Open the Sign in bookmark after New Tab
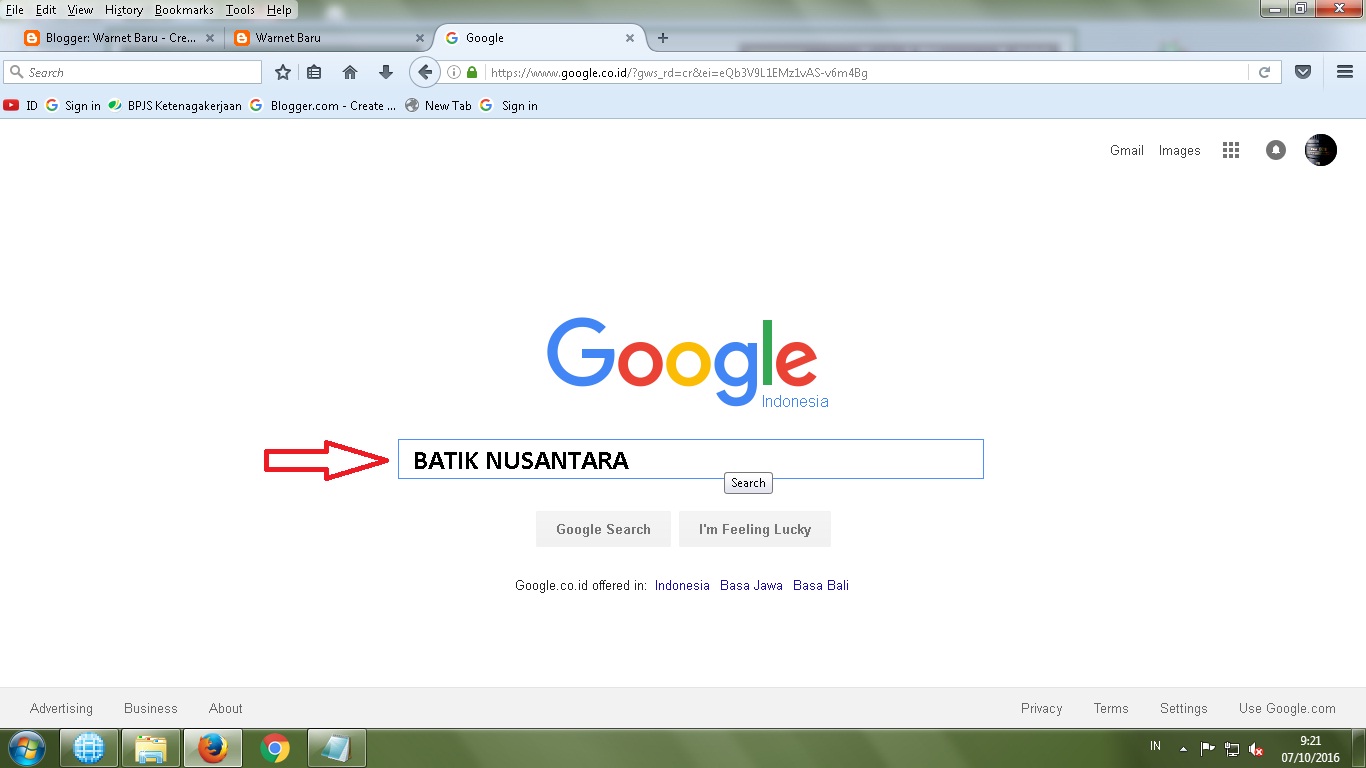The height and width of the screenshot is (768, 1366). pyautogui.click(x=509, y=105)
